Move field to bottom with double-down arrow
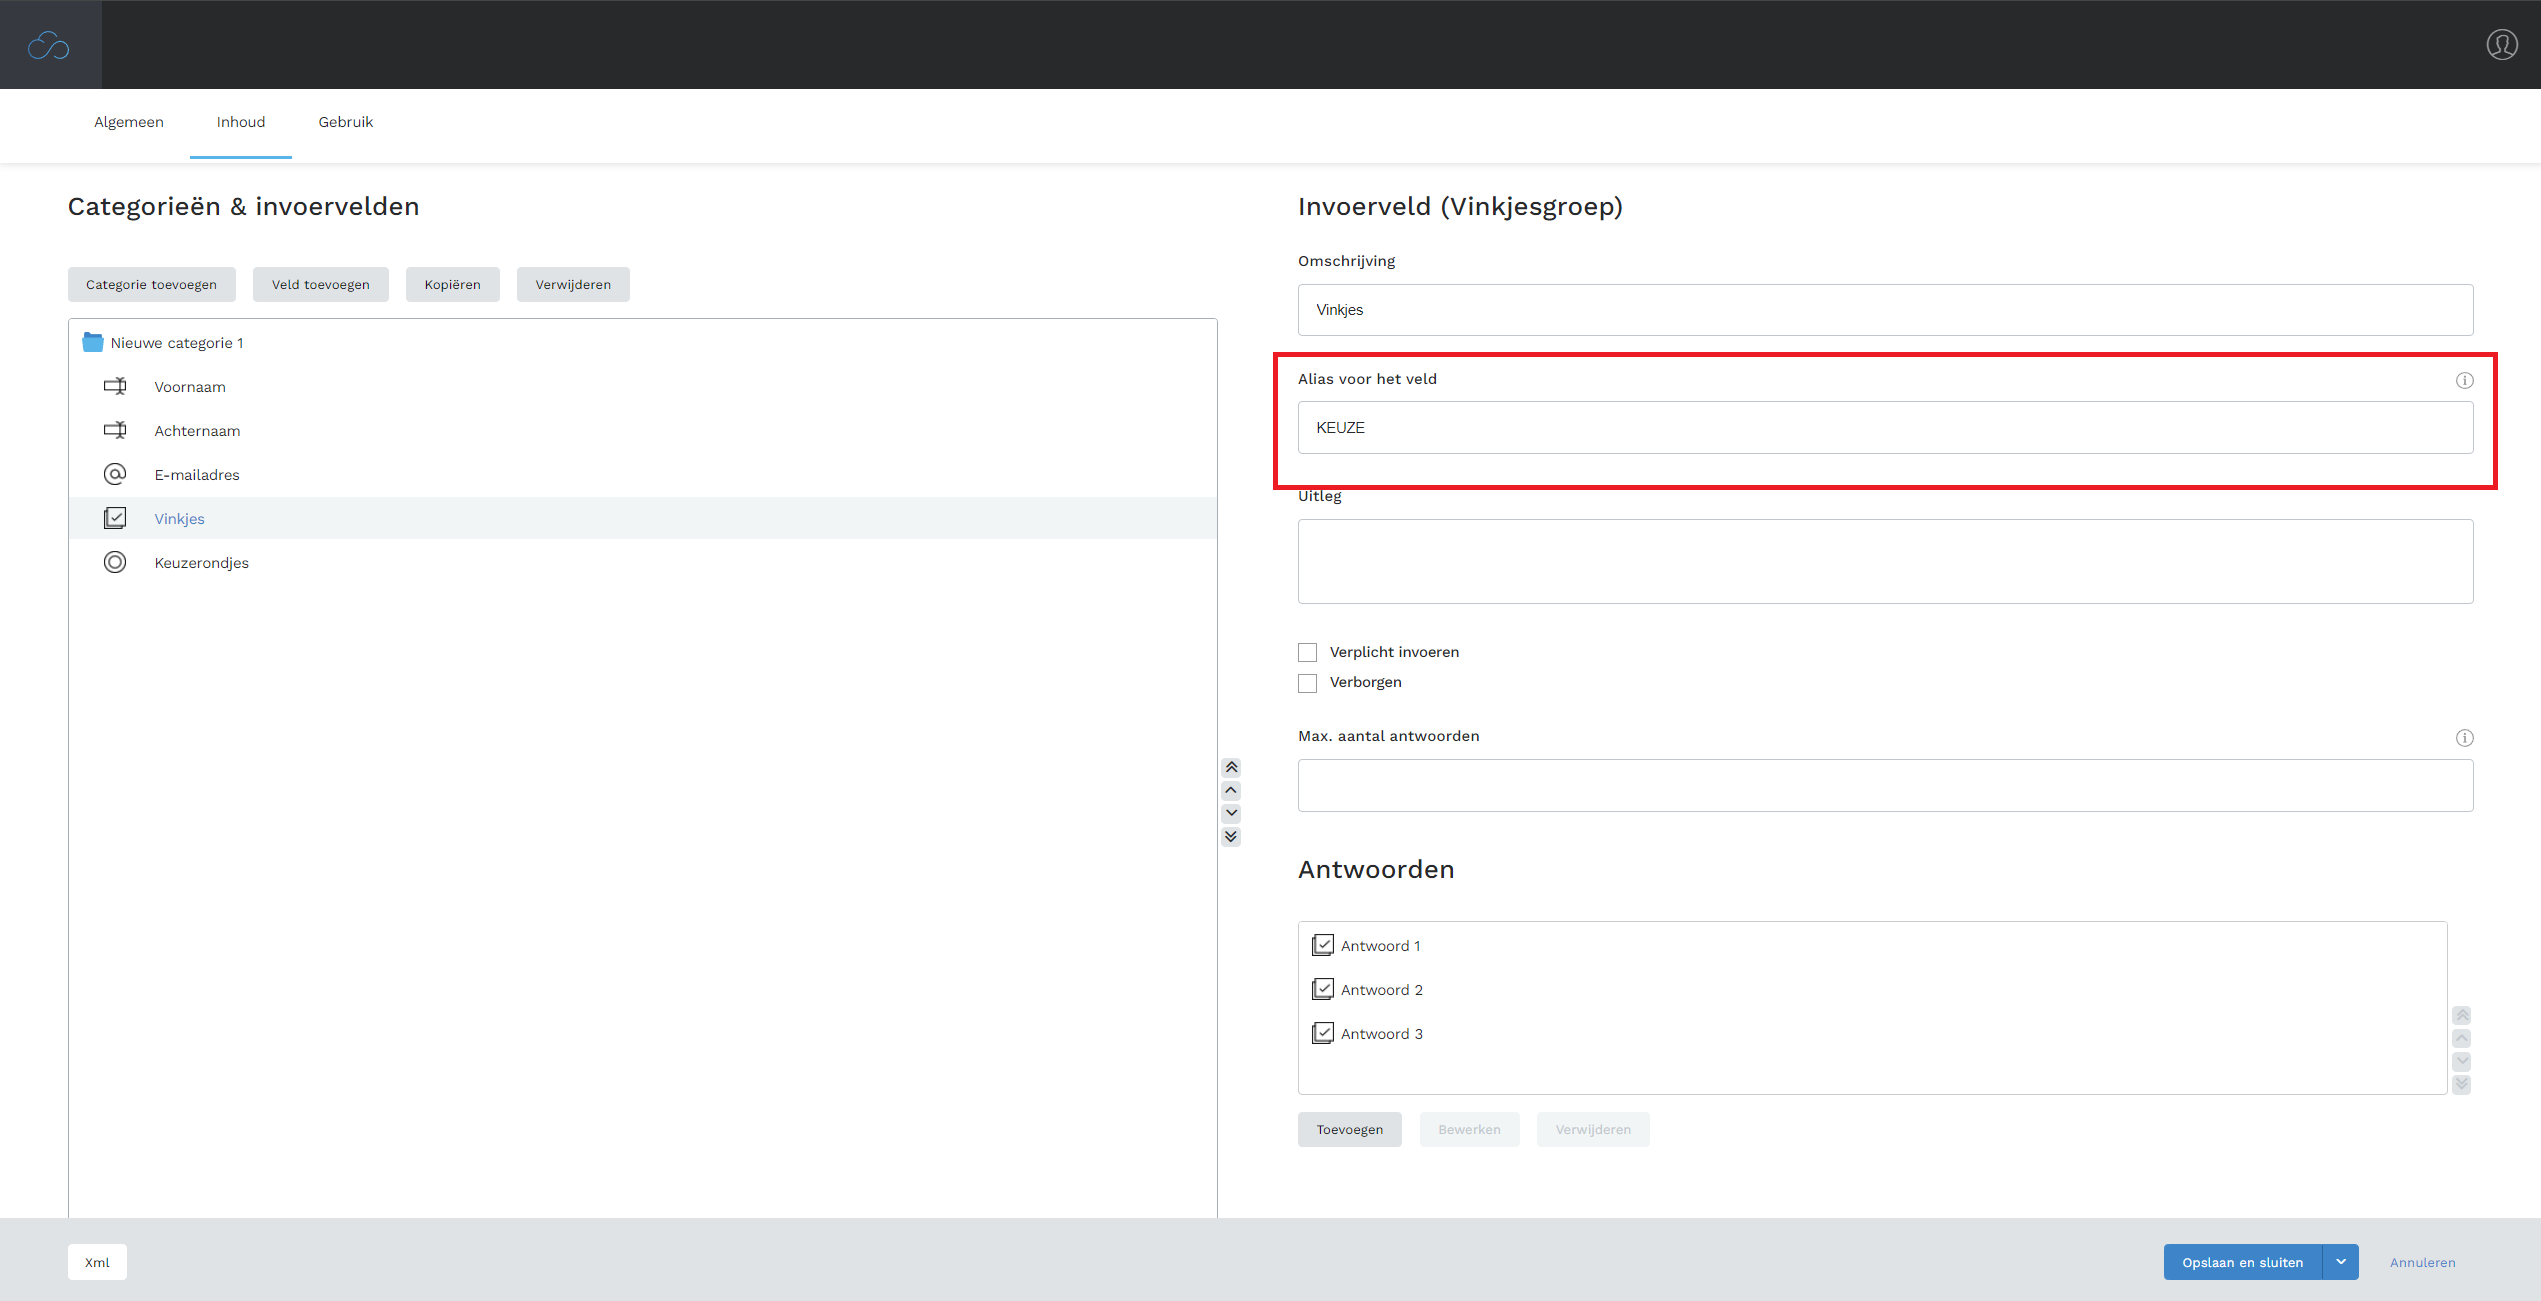 (x=1231, y=837)
